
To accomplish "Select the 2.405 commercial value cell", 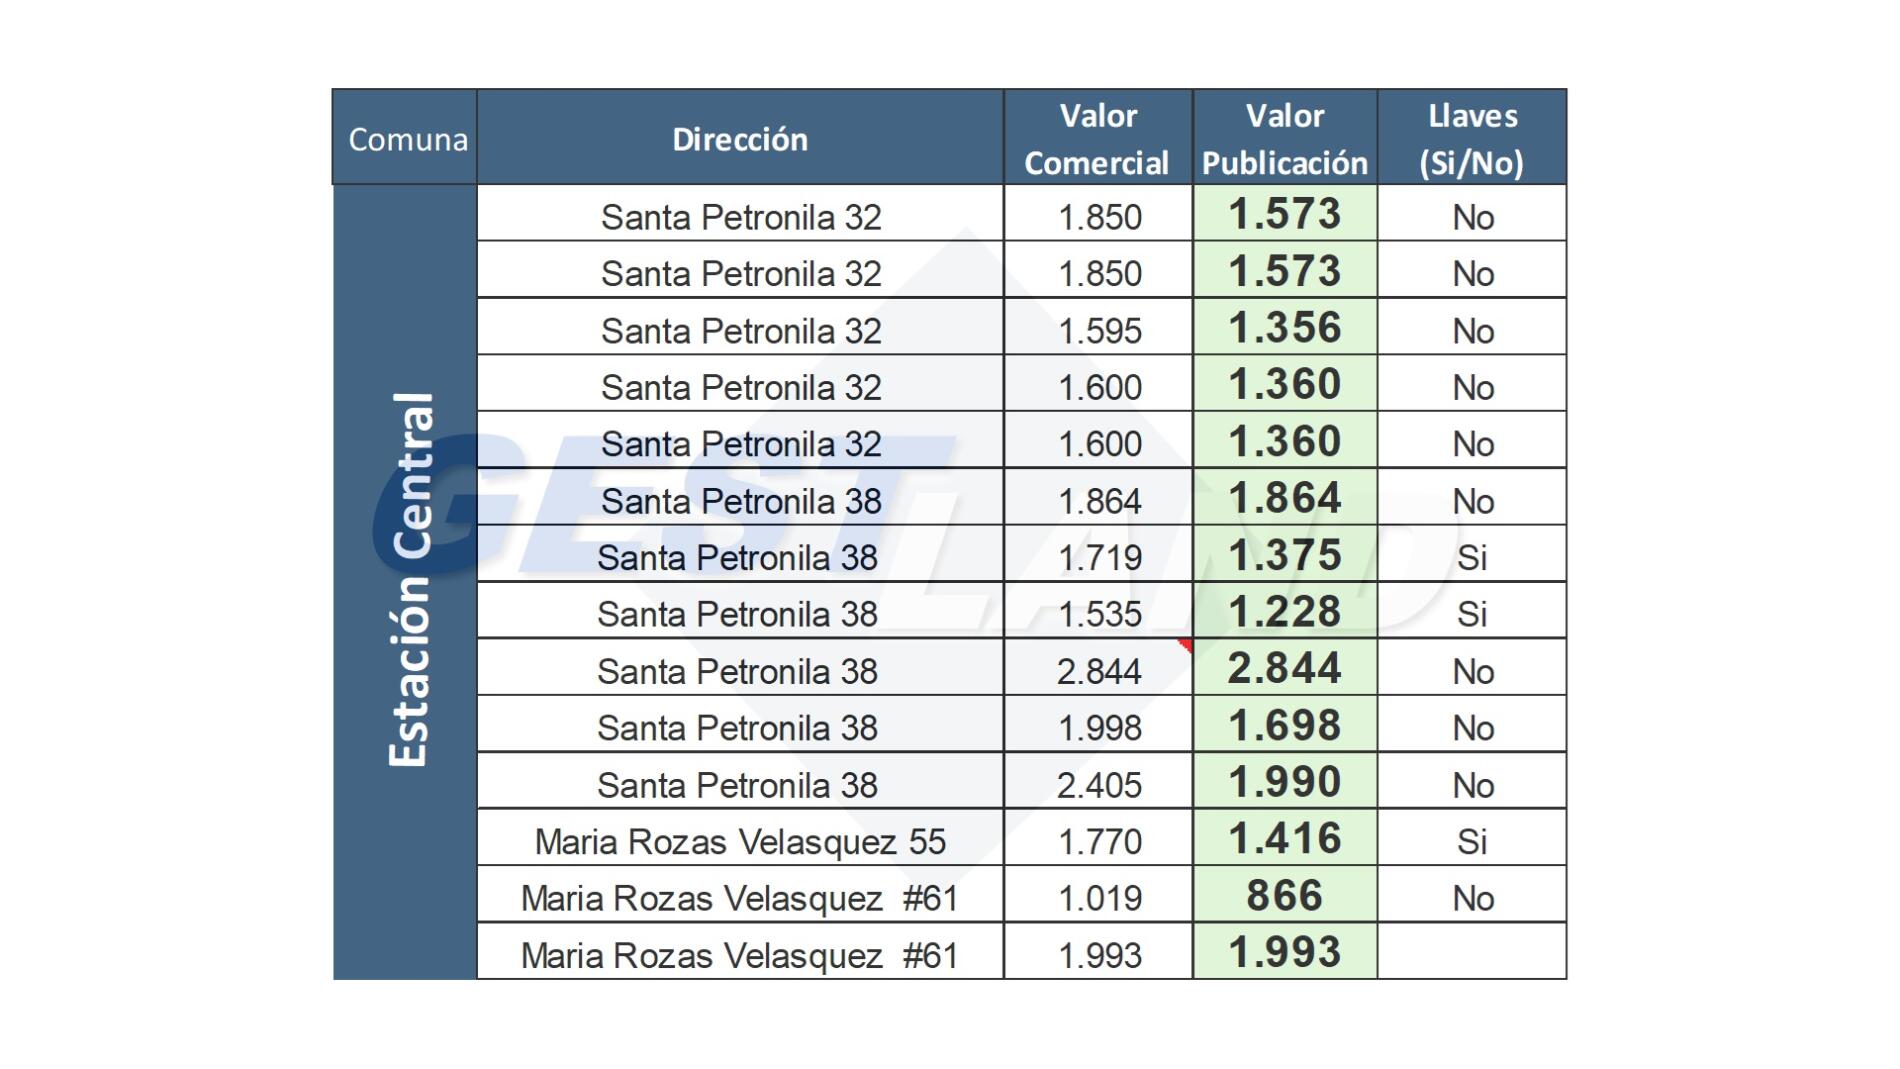I will pos(1099,785).
